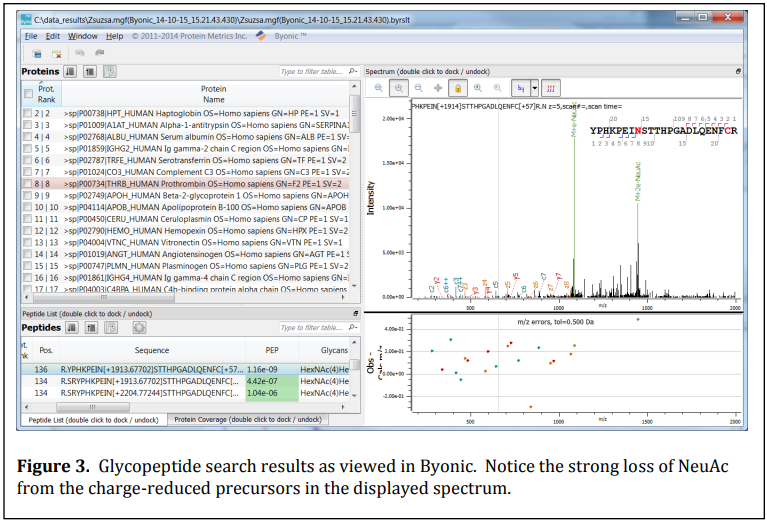Click the gear settings icon in the Peptides panel
Viewport: 767px width, 521px height.
(x=139, y=327)
